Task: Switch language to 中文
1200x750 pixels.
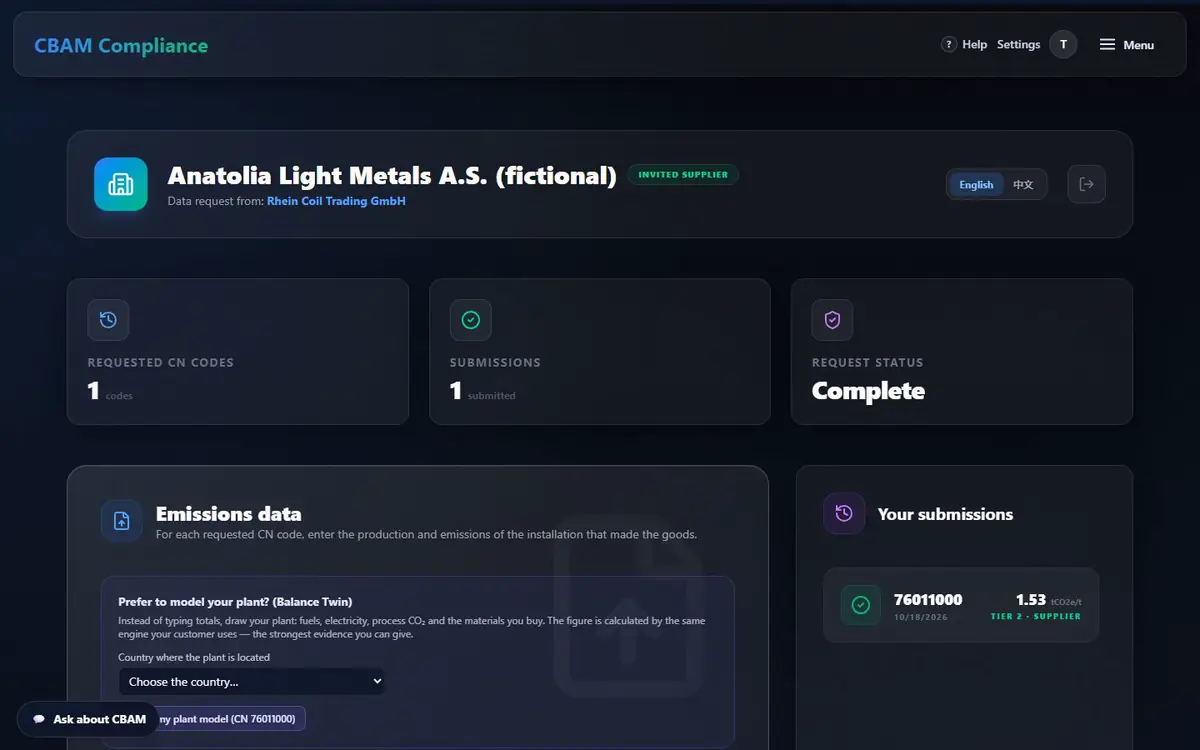Action: coord(1023,185)
